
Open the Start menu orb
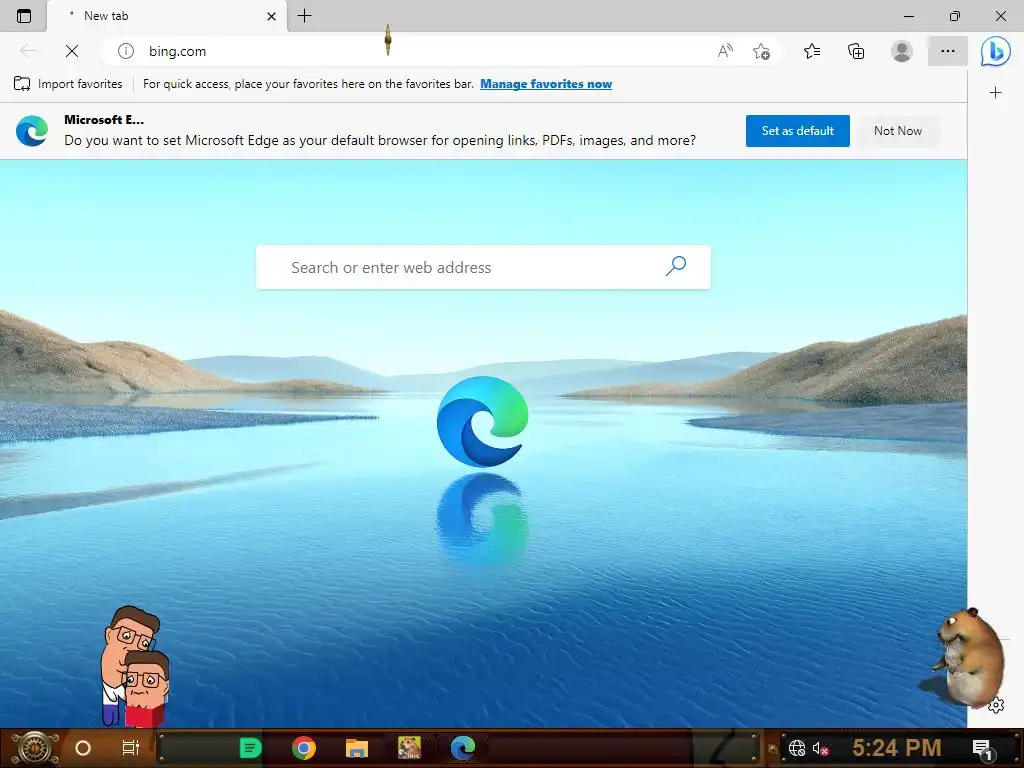[35, 748]
